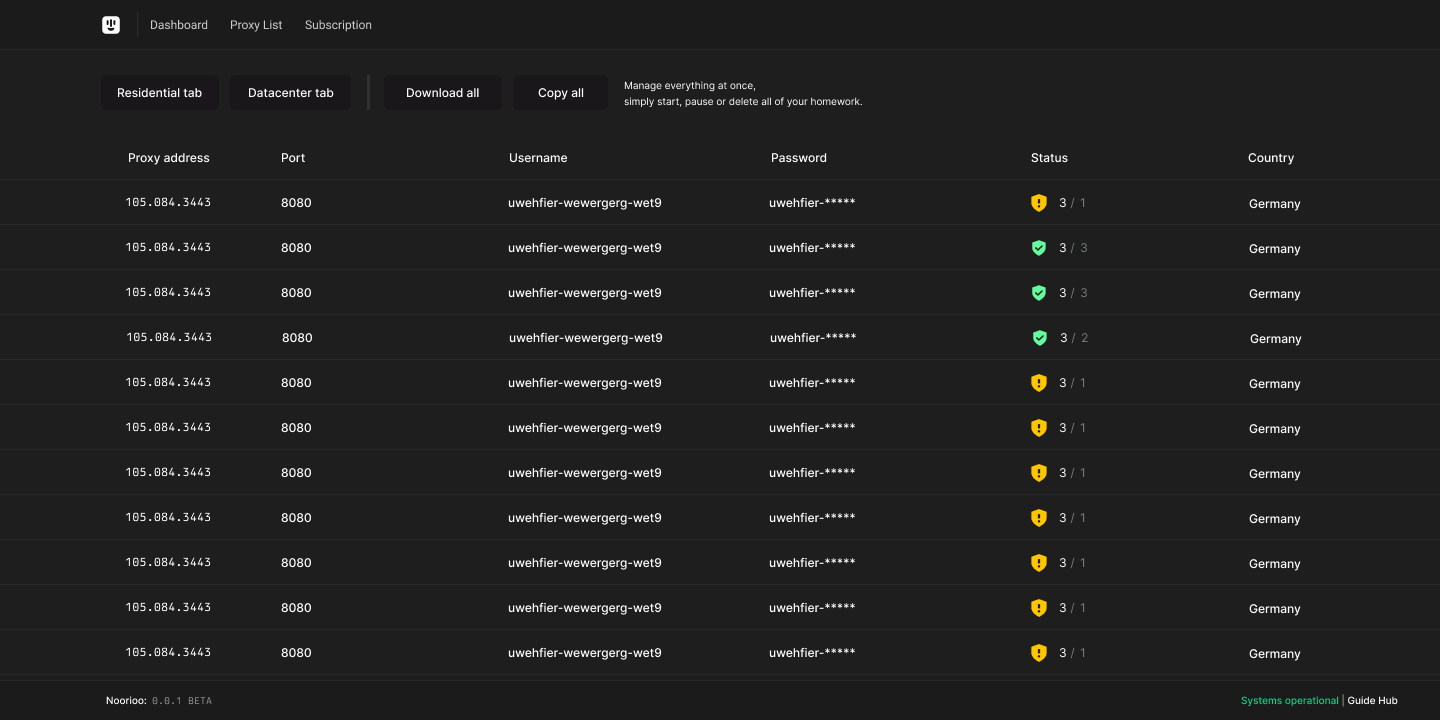Click the Copy all button

point(560,92)
